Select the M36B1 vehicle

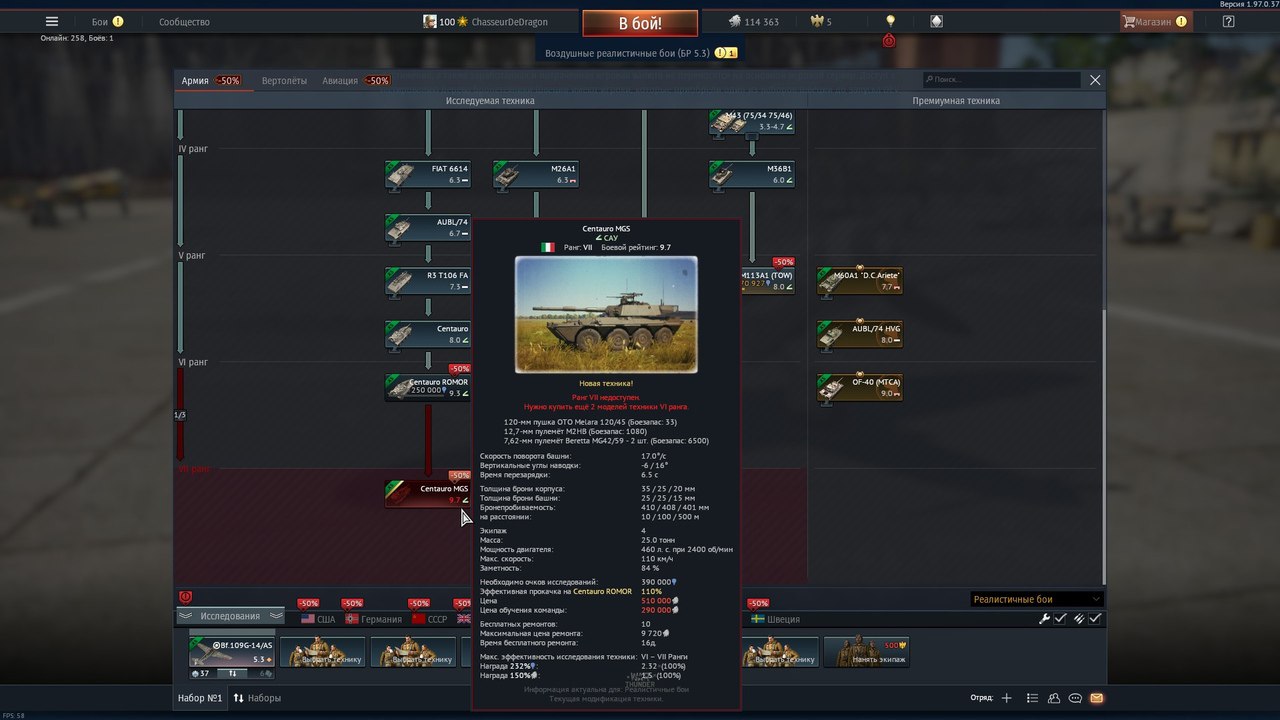[x=752, y=175]
